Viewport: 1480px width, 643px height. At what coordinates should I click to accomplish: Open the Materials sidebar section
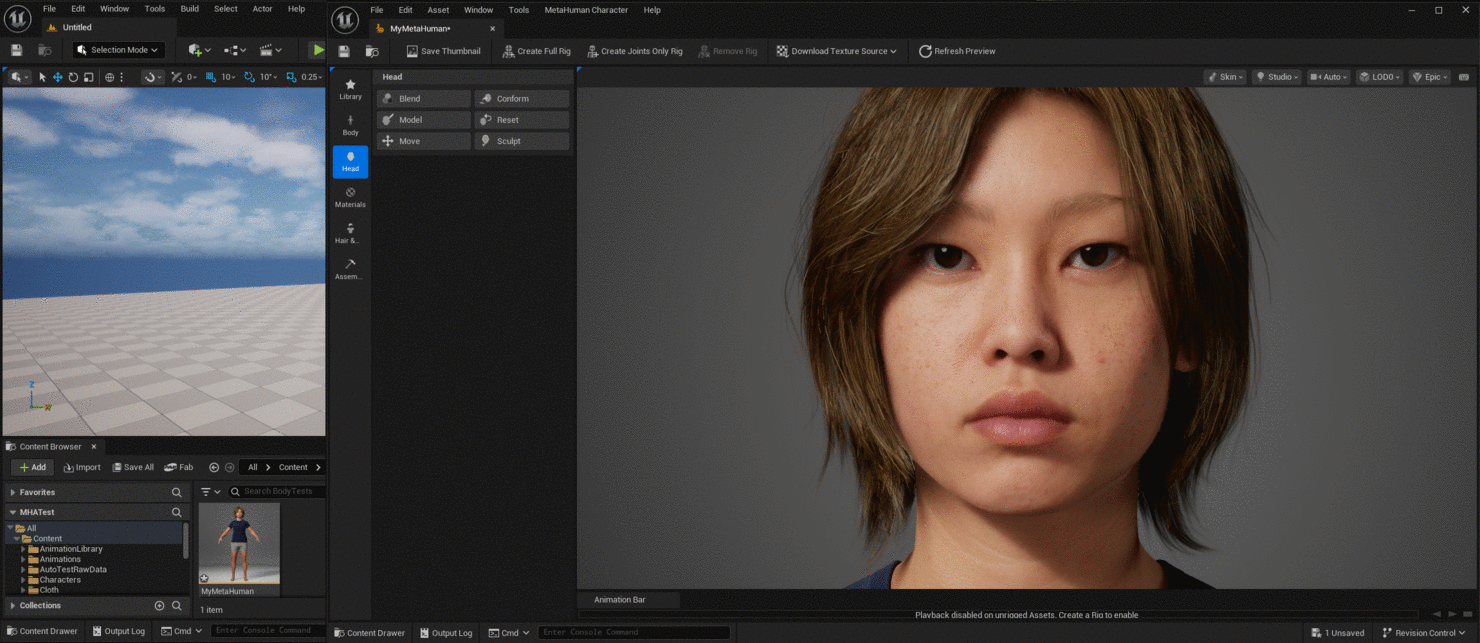click(350, 197)
